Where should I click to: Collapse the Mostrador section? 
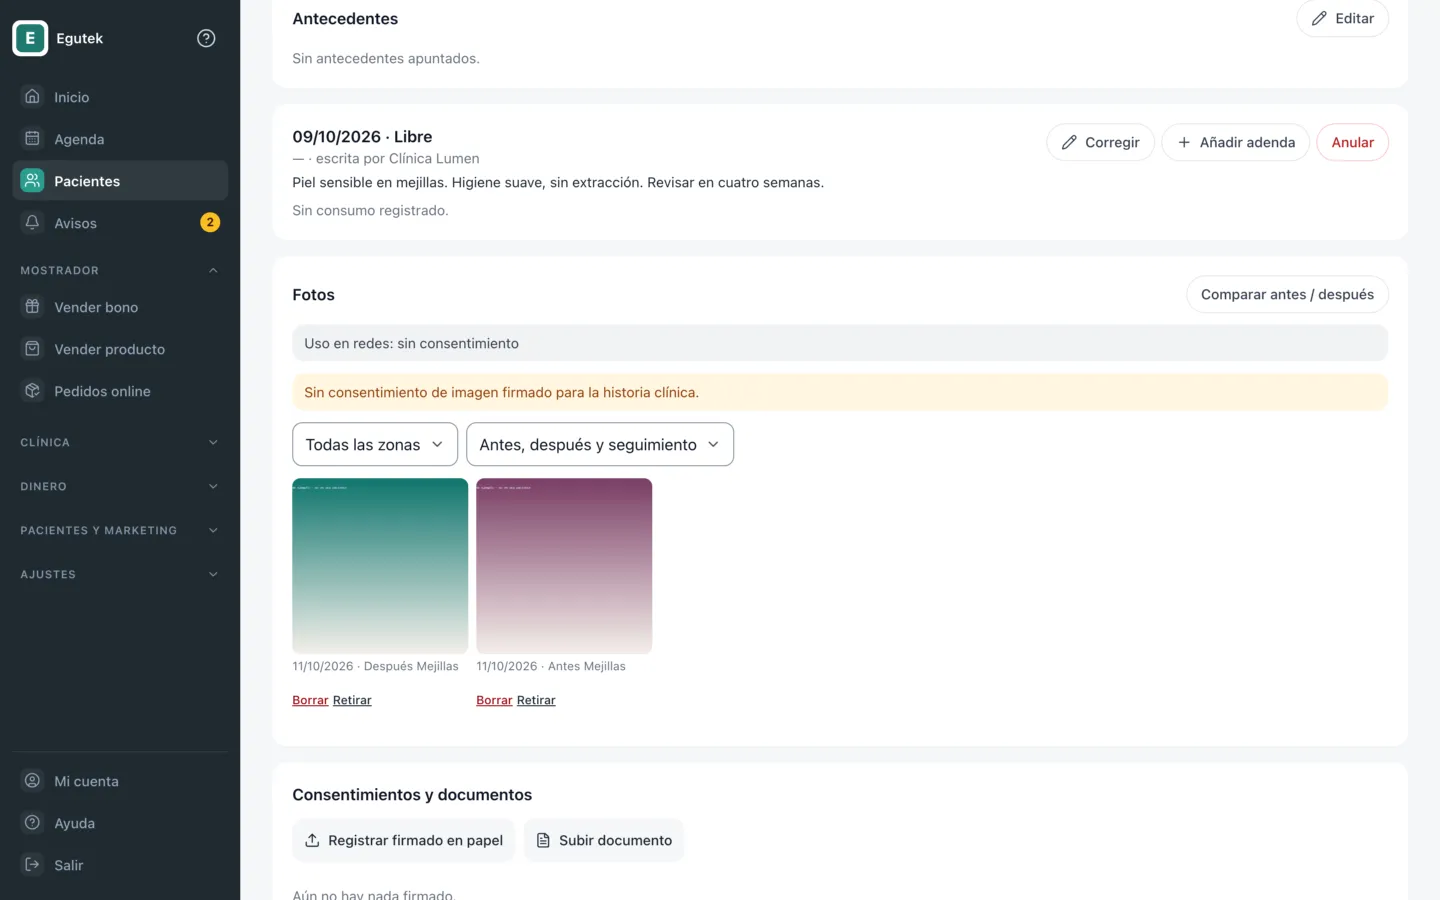click(120, 270)
